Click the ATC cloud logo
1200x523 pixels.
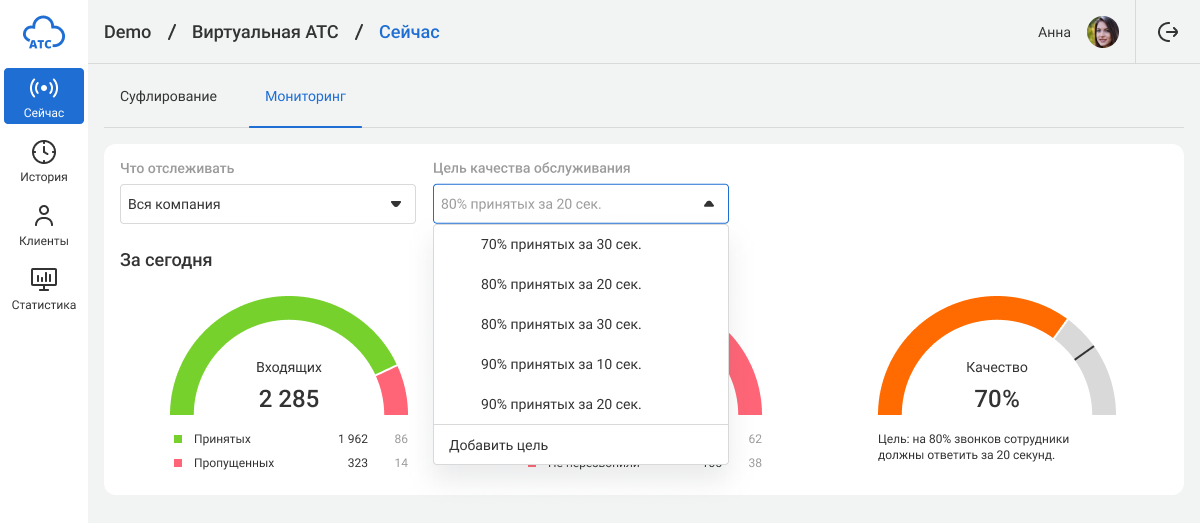point(44,32)
